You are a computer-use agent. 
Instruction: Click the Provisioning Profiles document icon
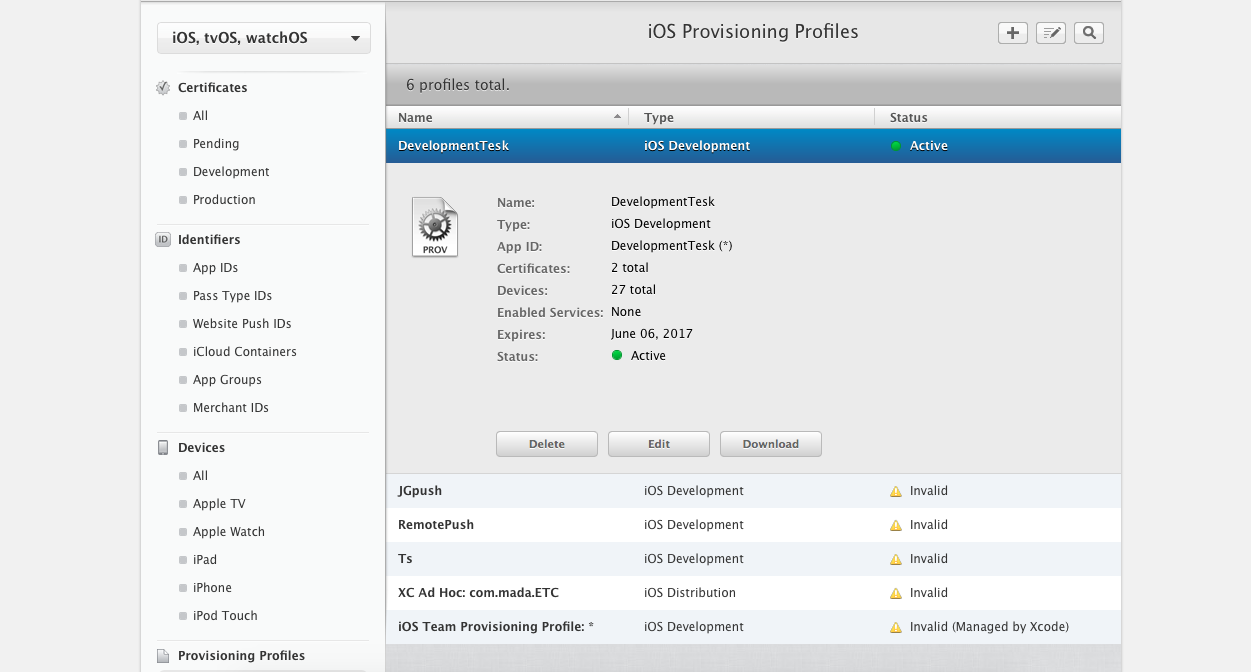click(x=163, y=656)
